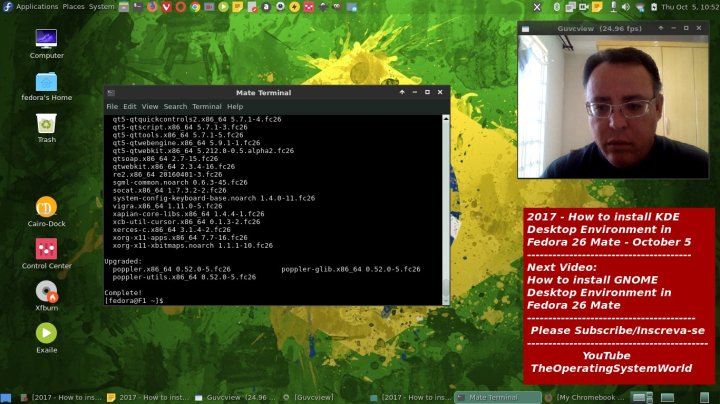This screenshot has height=404, width=720.
Task: Launch Vivaldi browser from the top panel
Action: [x=166, y=6]
